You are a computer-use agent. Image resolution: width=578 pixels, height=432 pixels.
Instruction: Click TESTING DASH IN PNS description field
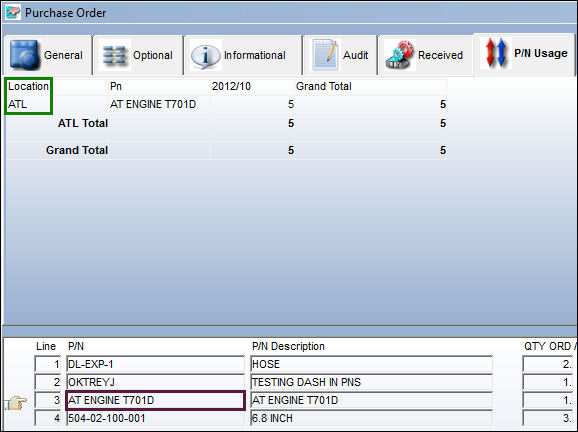click(371, 382)
